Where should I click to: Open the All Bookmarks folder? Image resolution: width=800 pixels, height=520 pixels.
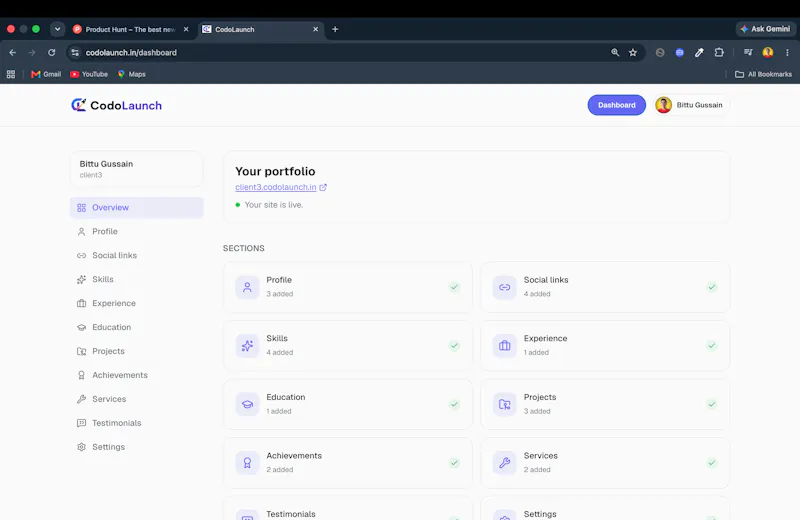click(763, 75)
